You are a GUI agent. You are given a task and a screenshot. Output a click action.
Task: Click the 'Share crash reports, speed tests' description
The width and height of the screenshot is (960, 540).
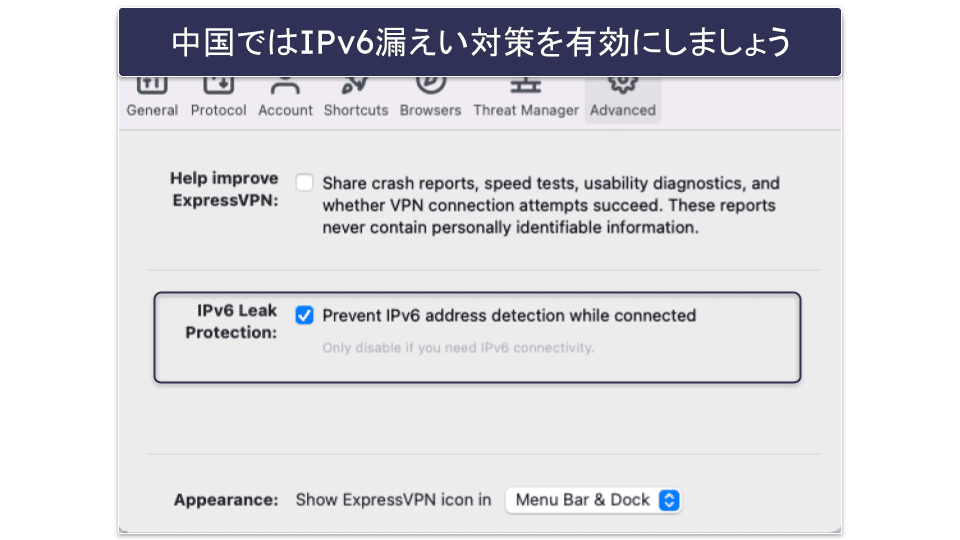tap(551, 205)
